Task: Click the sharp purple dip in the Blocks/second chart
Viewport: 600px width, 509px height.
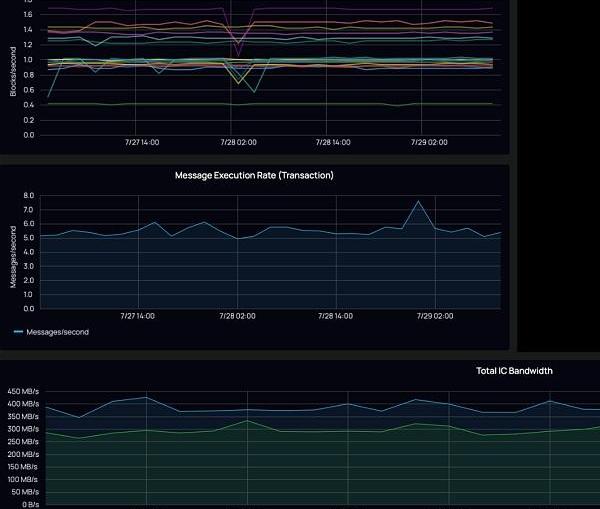Action: point(237,53)
